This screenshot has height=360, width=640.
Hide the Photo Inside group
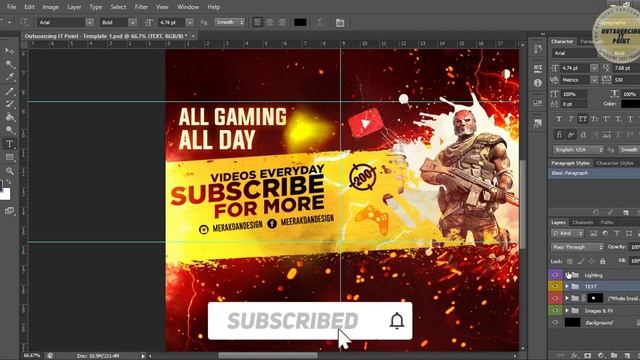click(x=555, y=298)
